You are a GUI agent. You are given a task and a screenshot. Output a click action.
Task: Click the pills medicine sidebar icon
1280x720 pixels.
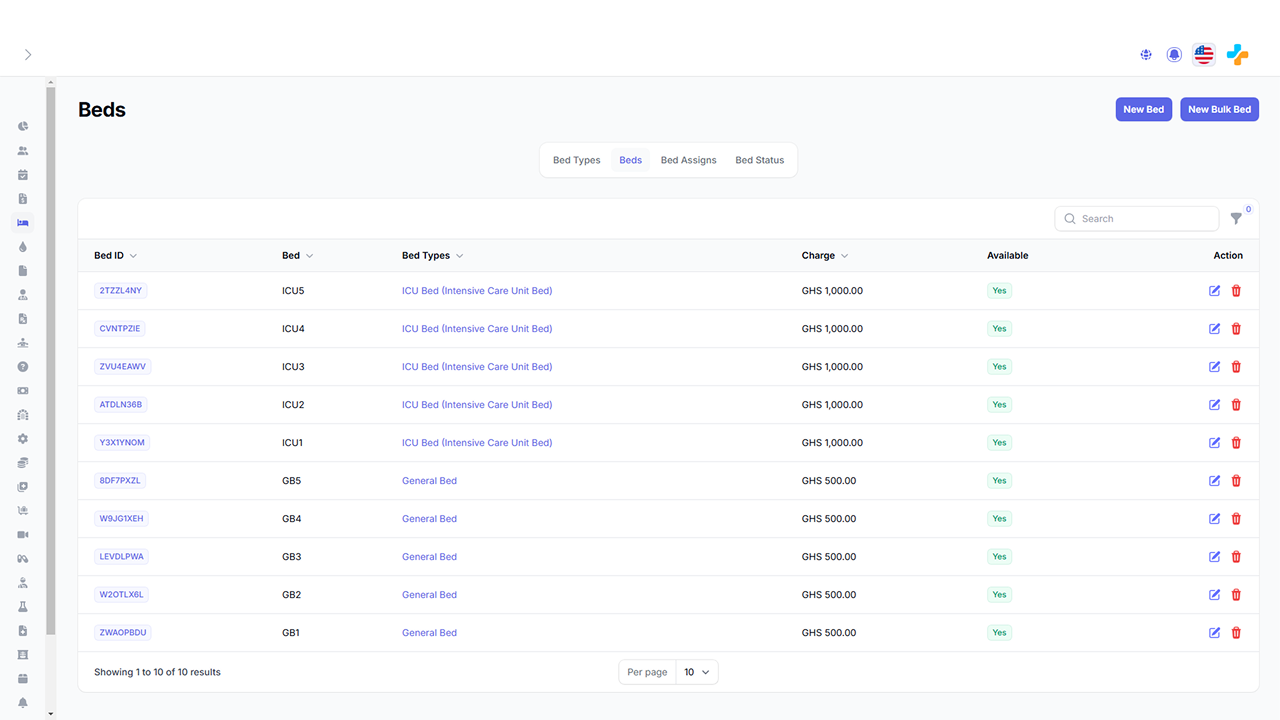(23, 559)
